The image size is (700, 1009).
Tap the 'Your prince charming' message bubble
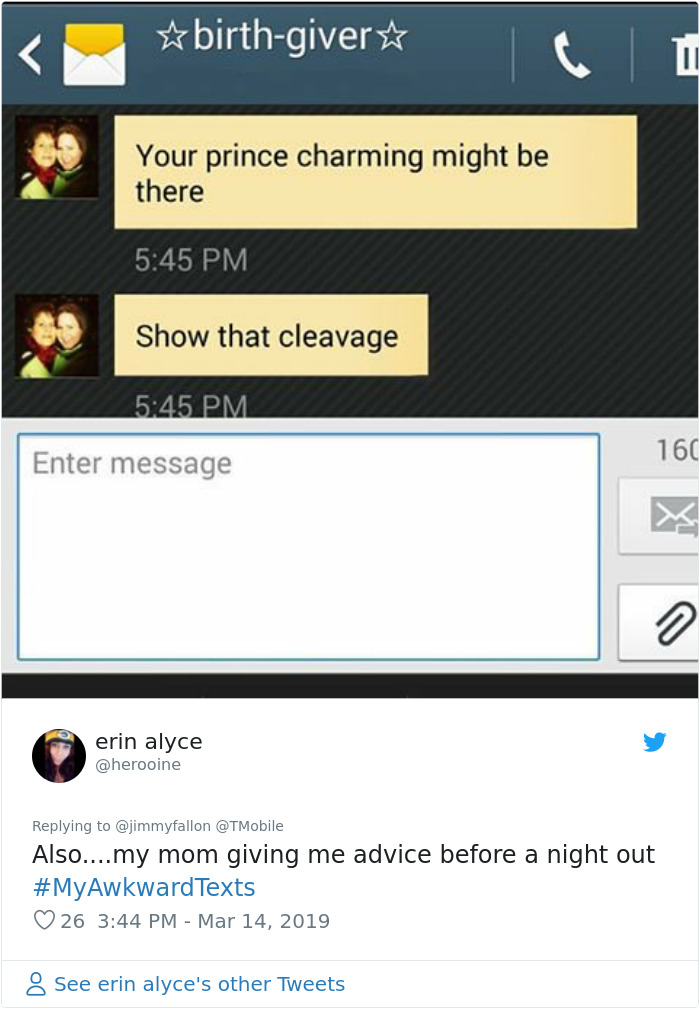point(376,172)
